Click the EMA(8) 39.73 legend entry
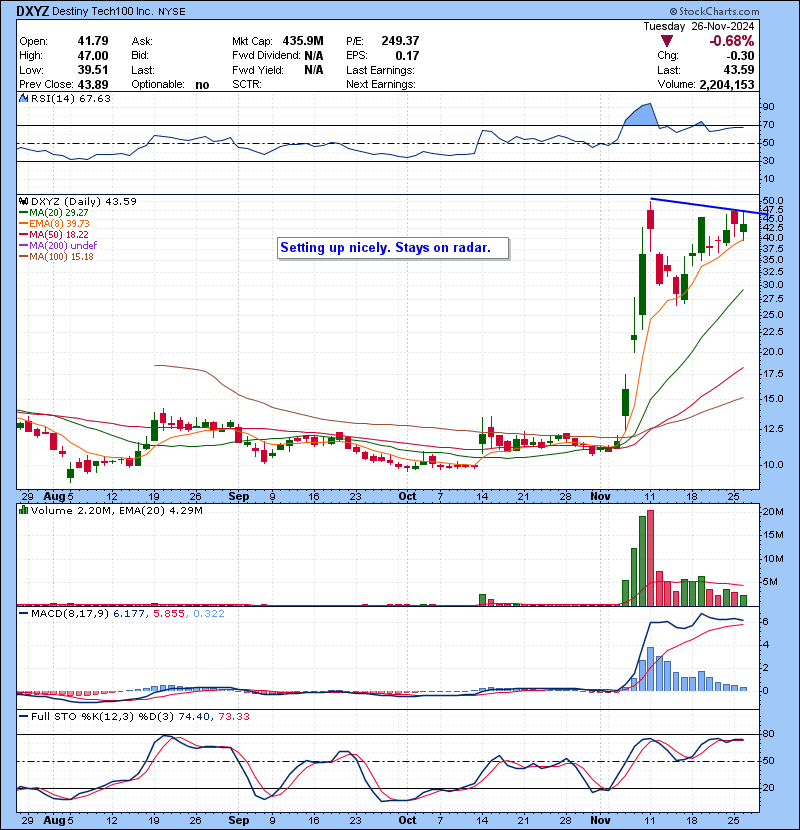800x830 pixels. [54, 223]
